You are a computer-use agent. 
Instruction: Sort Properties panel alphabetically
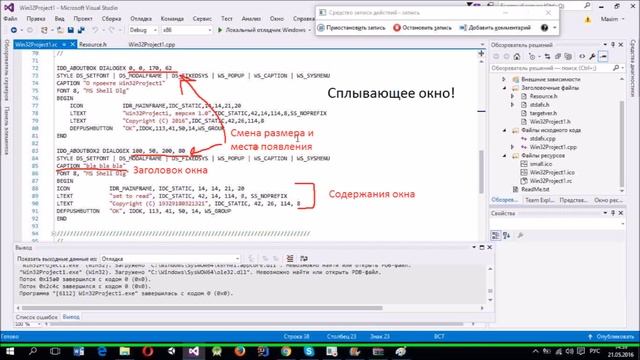pyautogui.click(x=507, y=235)
